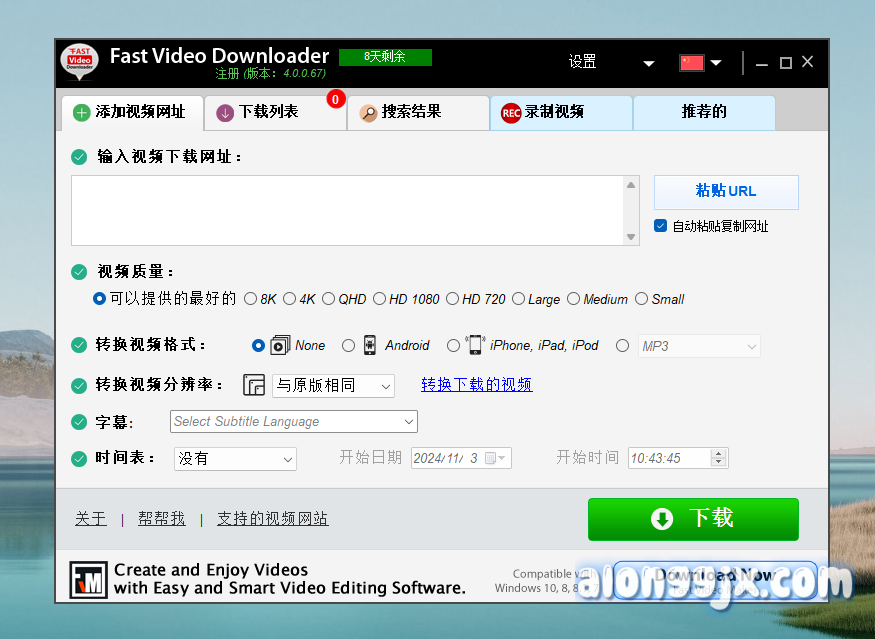Click the Fast Video Downloader logo icon

79,63
